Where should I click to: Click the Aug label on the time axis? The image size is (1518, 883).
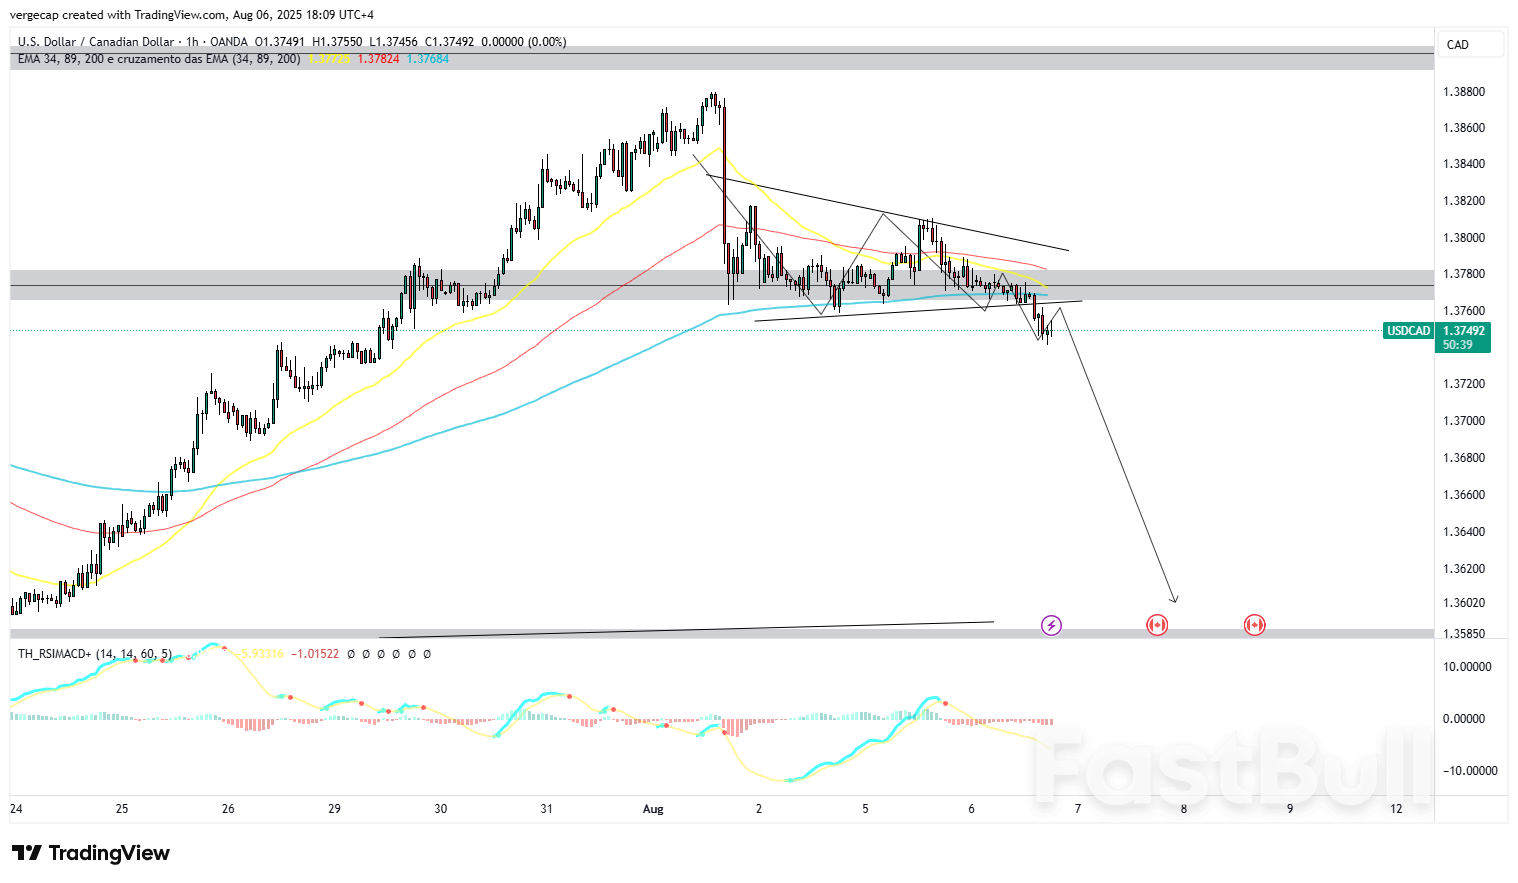tap(653, 809)
